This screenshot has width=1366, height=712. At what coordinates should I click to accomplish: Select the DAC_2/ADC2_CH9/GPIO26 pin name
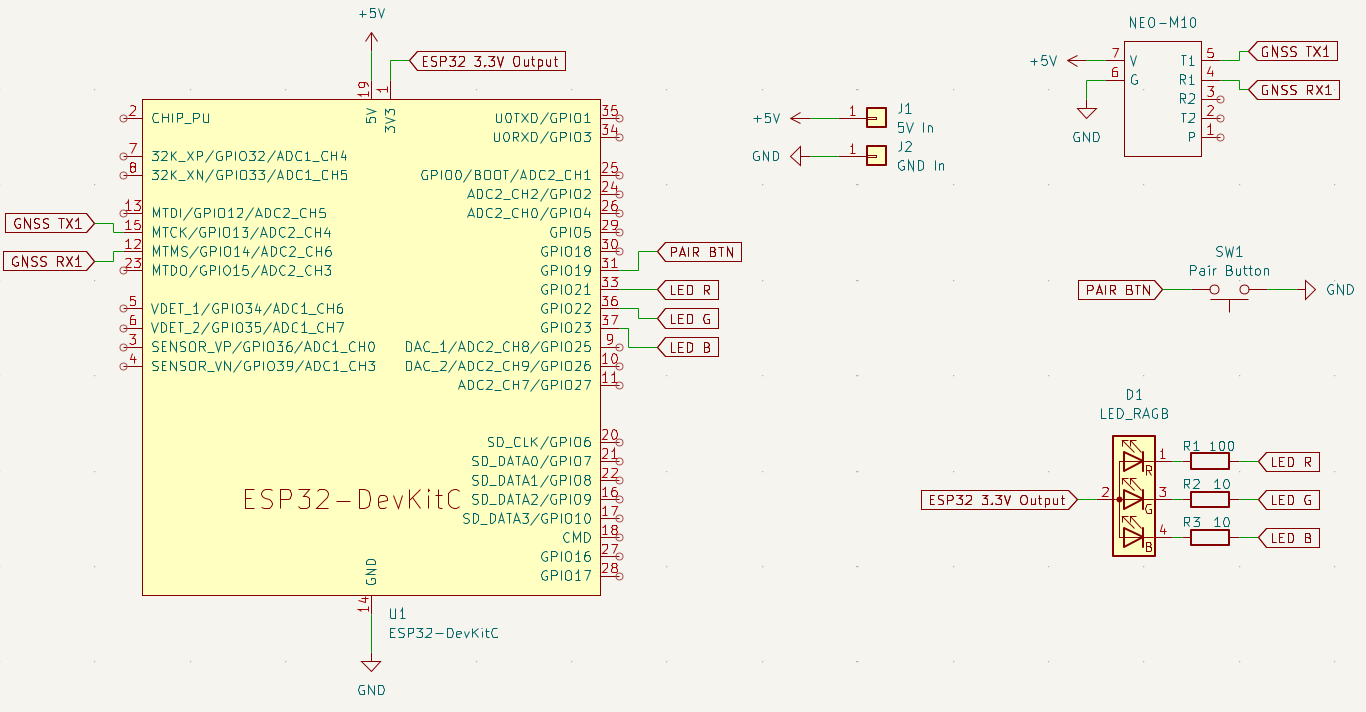tap(498, 366)
